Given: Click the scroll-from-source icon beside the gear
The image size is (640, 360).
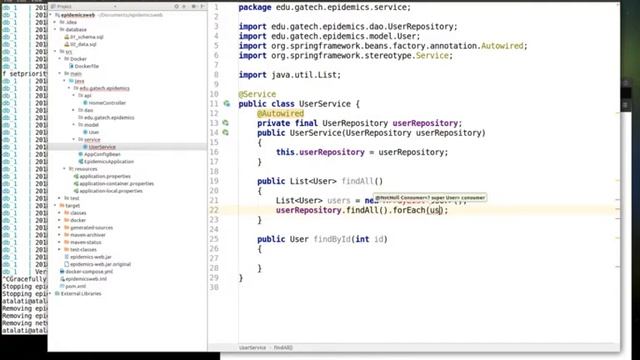Looking at the screenshot, I should coord(177,7).
